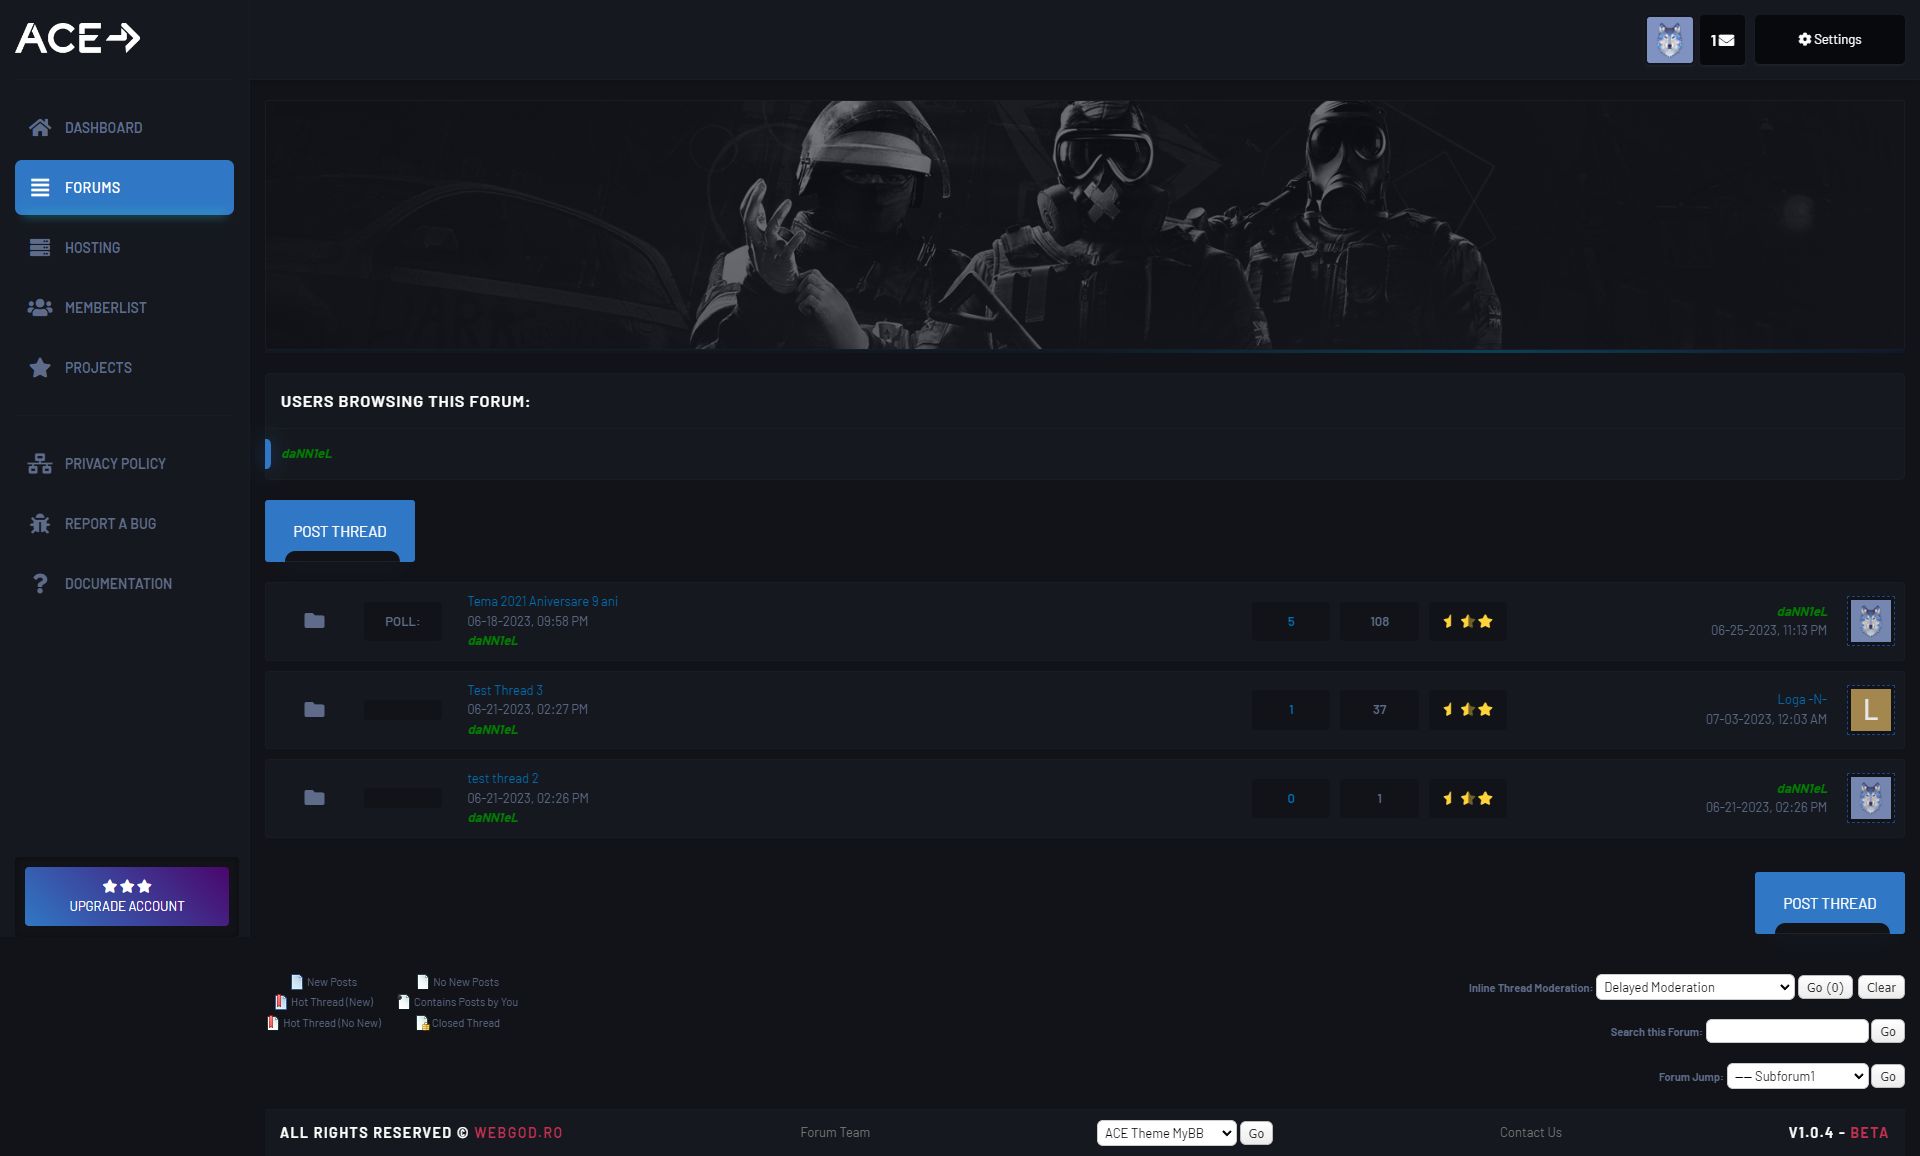Click the Report a Bug icon
This screenshot has height=1156, width=1920.
[x=40, y=523]
